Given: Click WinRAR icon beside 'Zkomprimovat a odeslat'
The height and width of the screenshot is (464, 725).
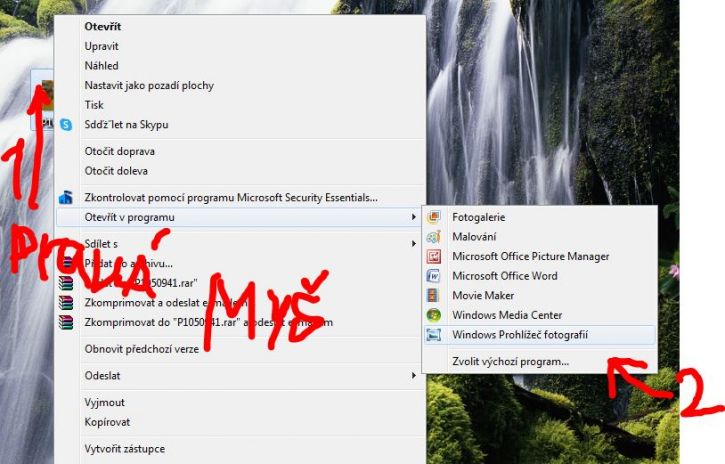Looking at the screenshot, I should 66,302.
